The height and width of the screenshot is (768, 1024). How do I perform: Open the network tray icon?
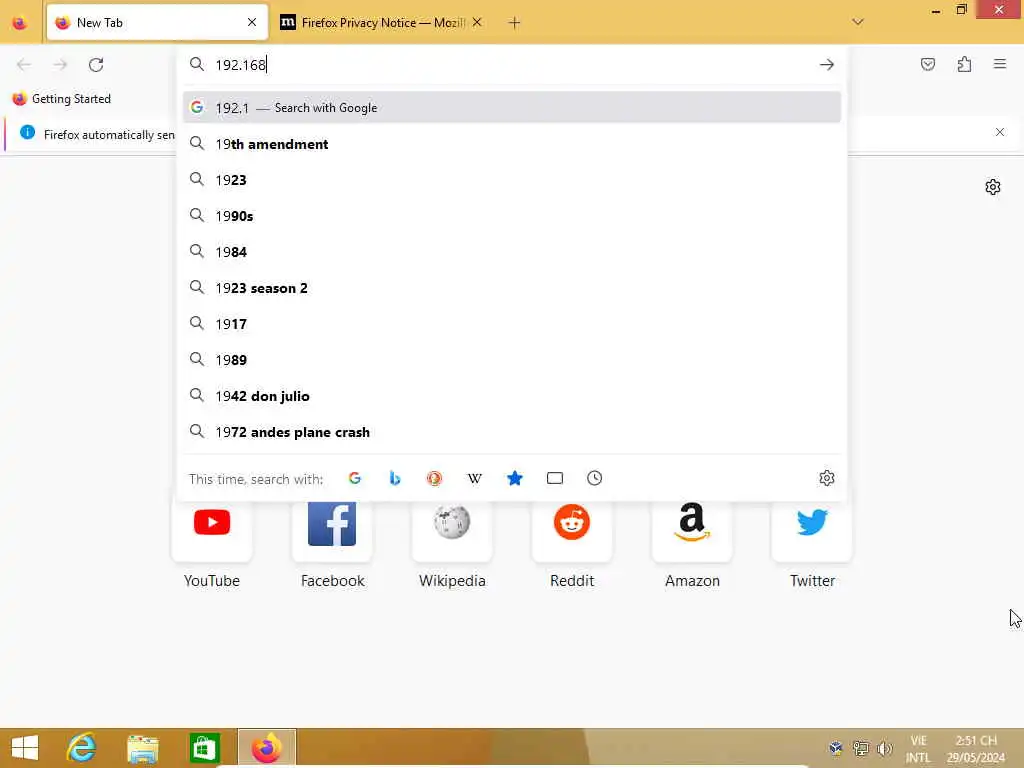(861, 748)
